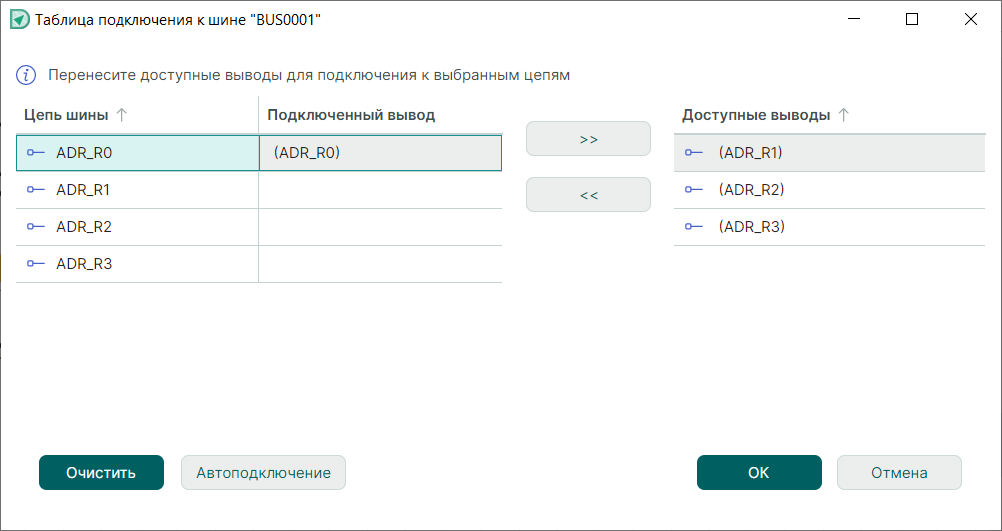
Task: Click pin icon of available (ADR_R3) output
Action: pyautogui.click(x=693, y=227)
